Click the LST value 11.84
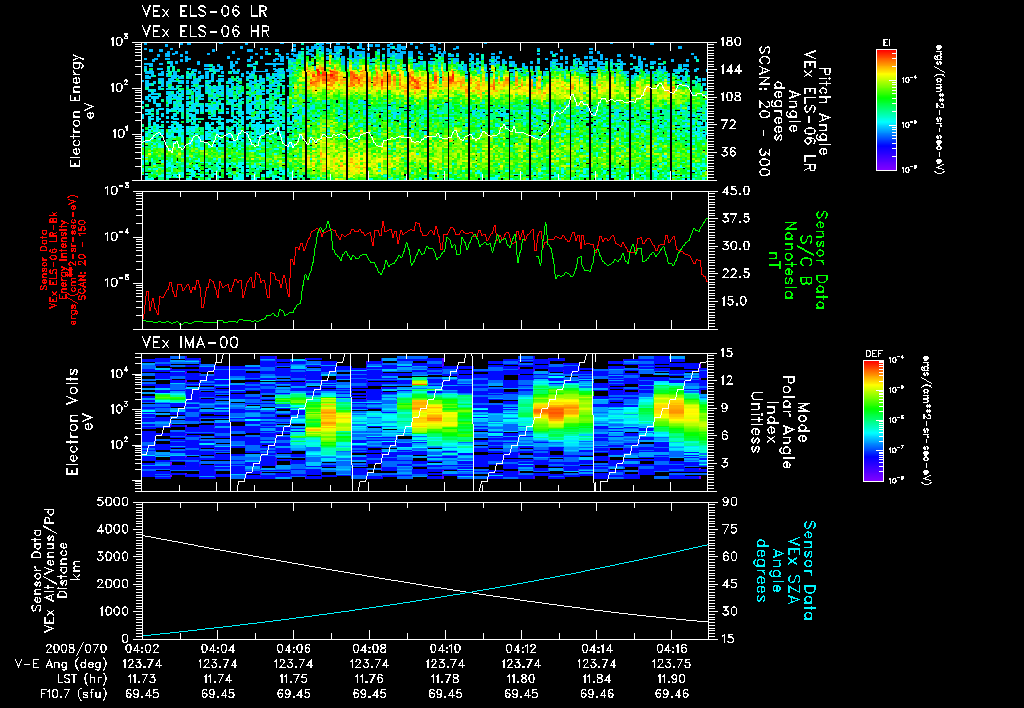This screenshot has width=1024, height=708. (597, 679)
